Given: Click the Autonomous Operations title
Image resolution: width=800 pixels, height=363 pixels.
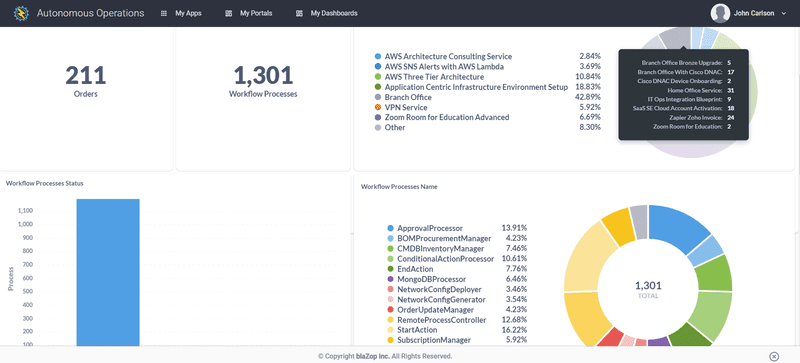Looking at the screenshot, I should coord(90,14).
